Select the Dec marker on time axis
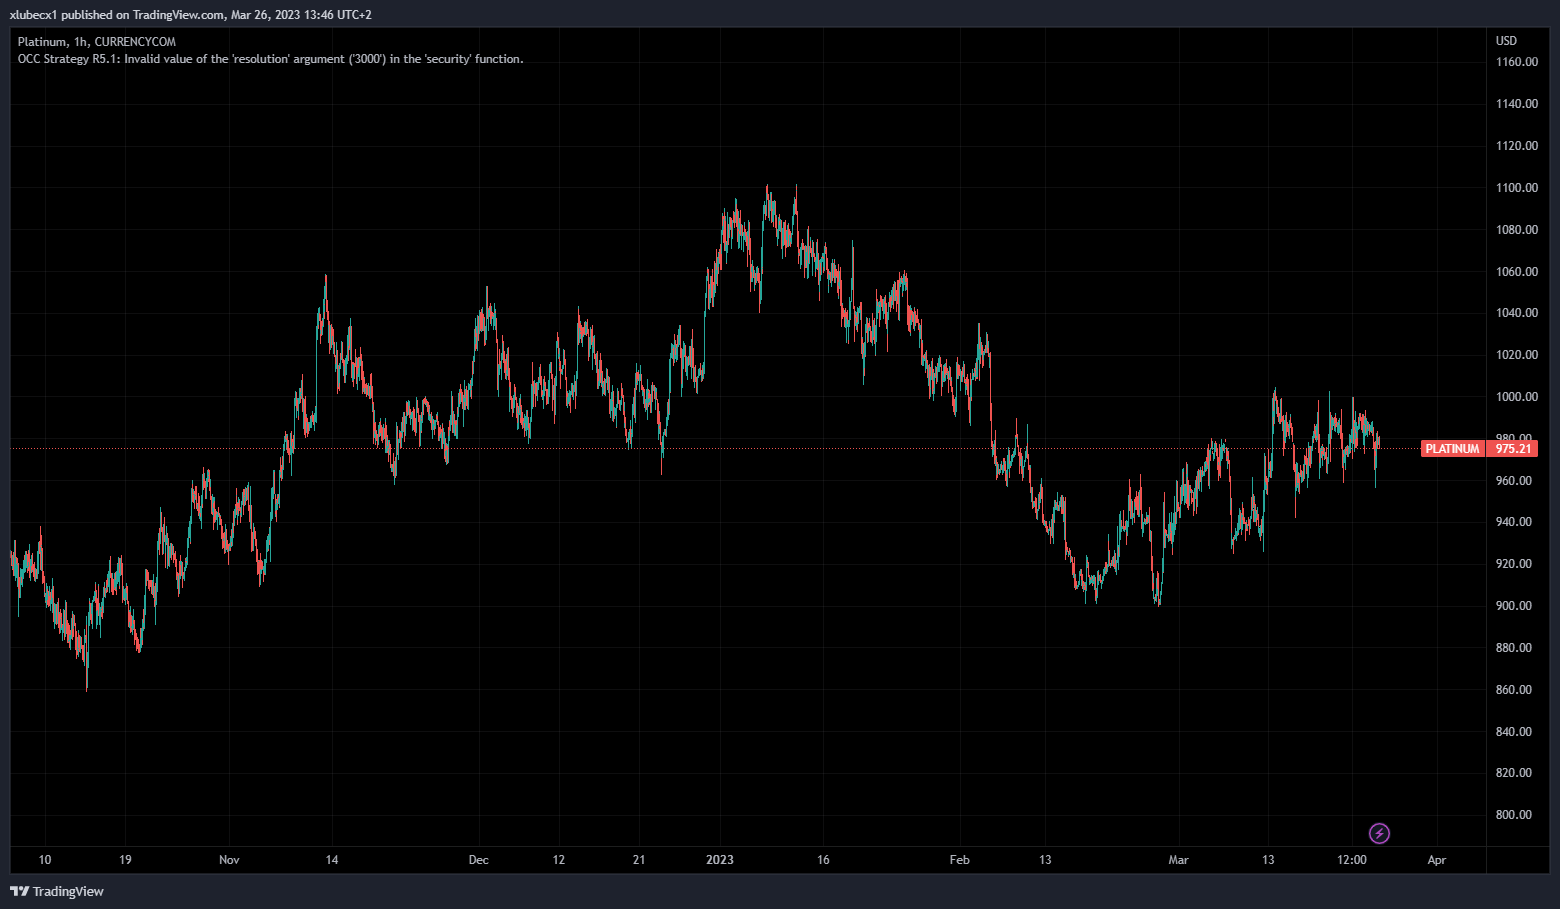The width and height of the screenshot is (1560, 909). [x=479, y=860]
